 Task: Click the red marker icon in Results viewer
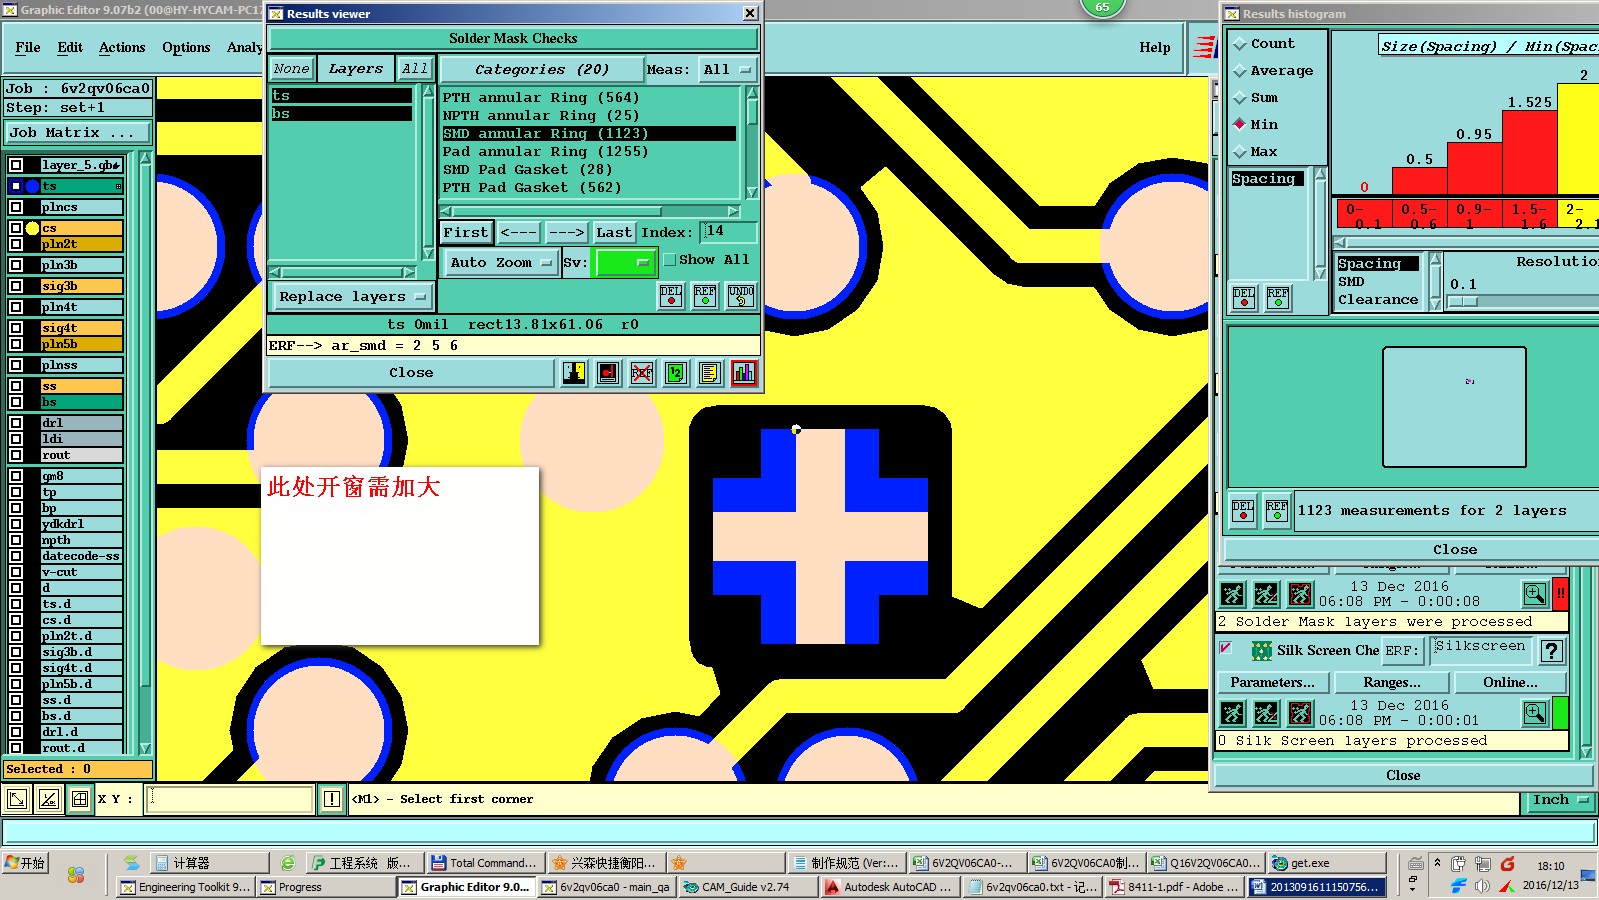click(608, 373)
